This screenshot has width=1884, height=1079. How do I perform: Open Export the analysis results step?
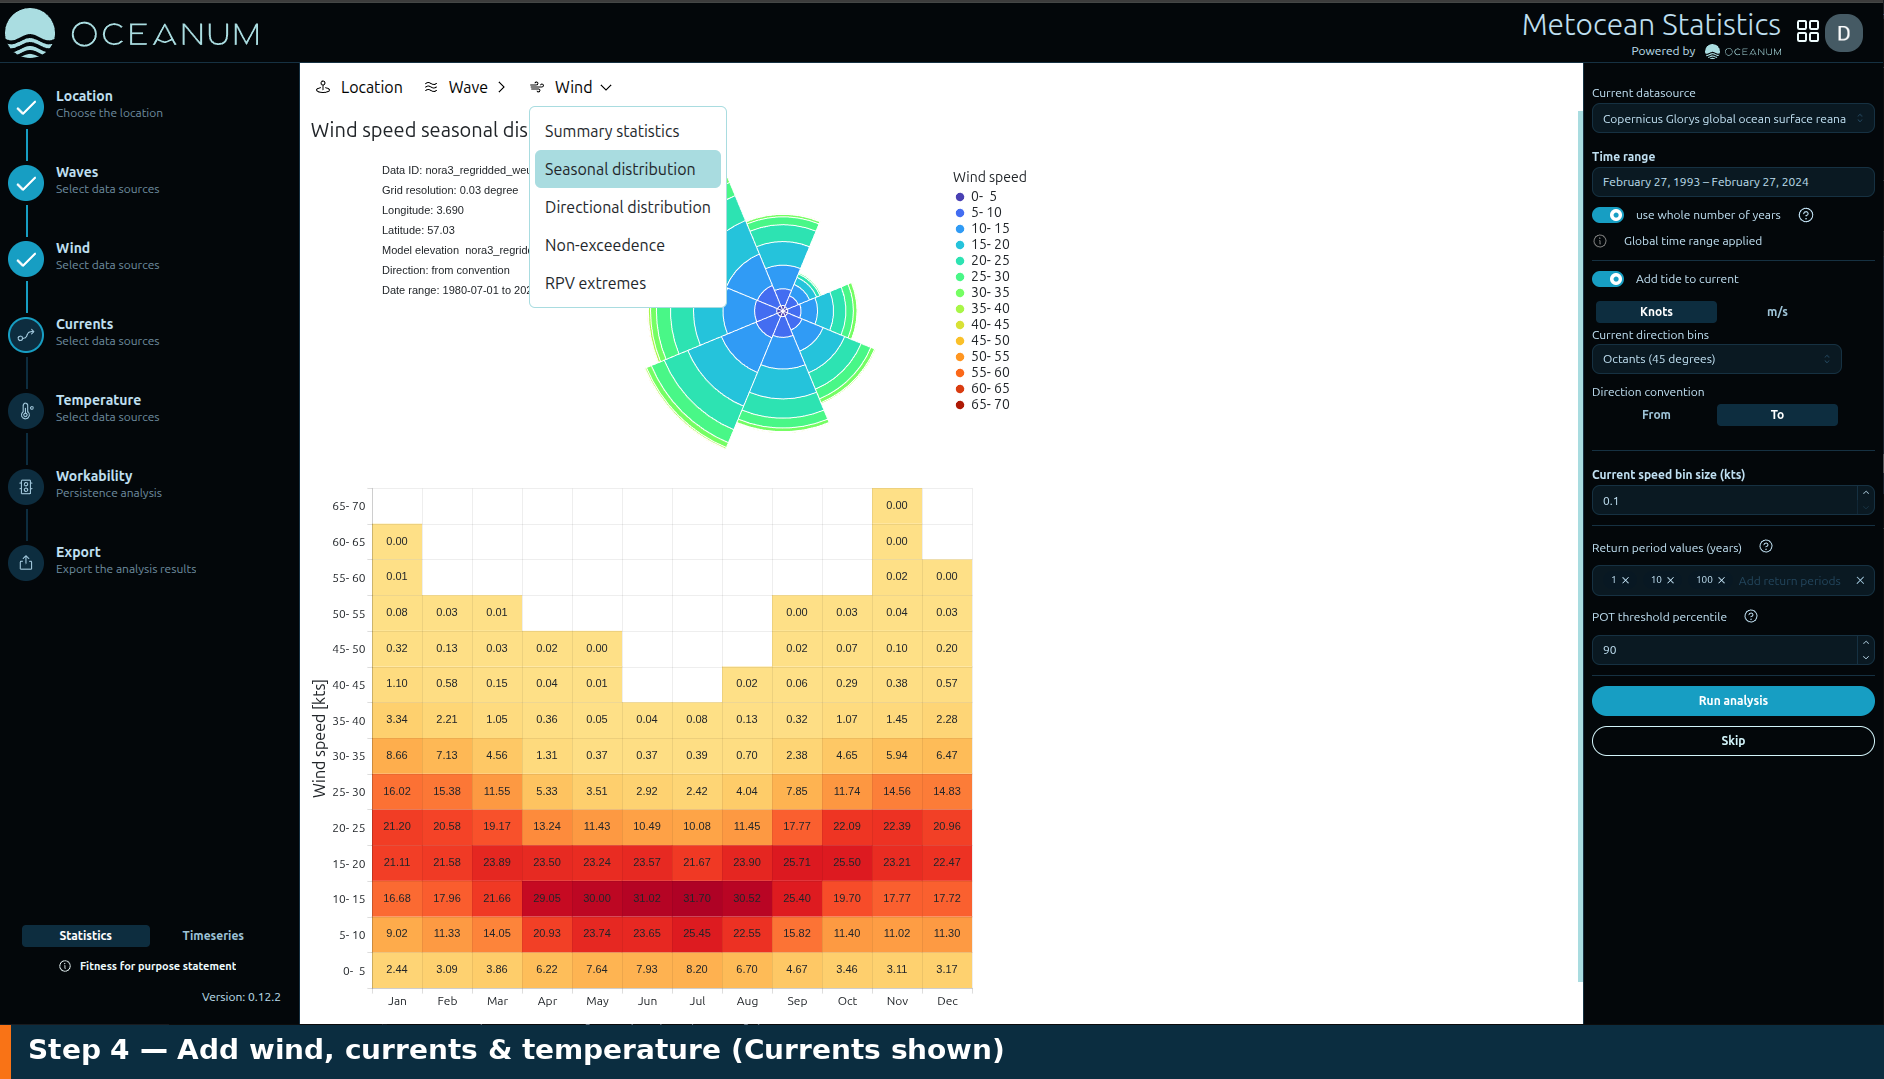pos(126,560)
